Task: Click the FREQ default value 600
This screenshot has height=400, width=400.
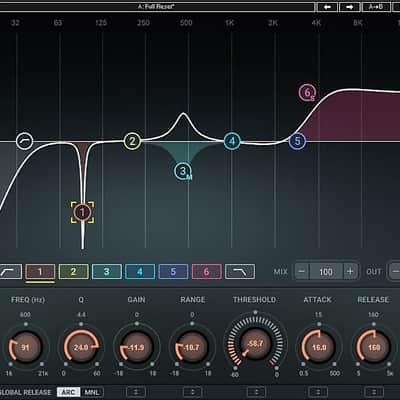Action: point(25,315)
